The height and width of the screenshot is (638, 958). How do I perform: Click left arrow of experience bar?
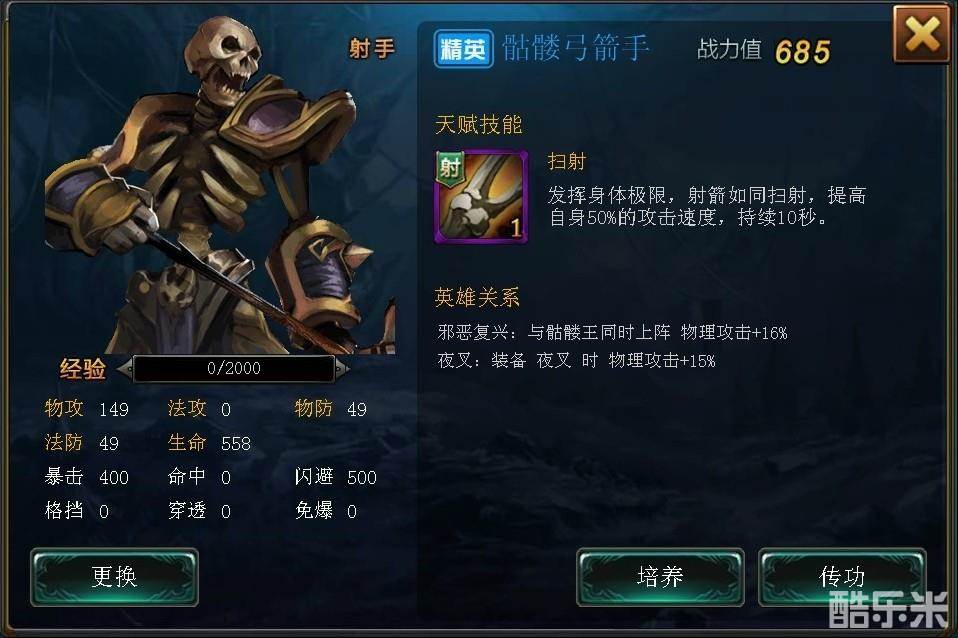tap(125, 368)
